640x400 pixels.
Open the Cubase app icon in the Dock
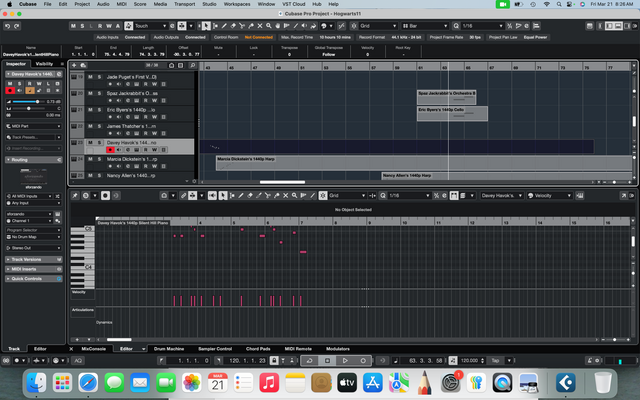[566, 383]
